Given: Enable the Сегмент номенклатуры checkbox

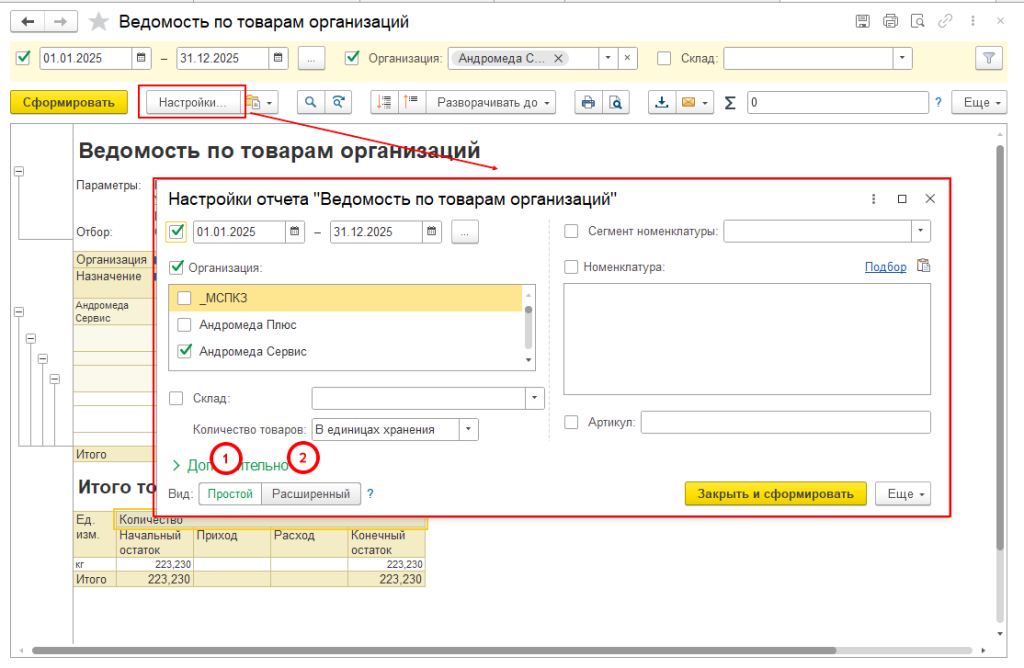Looking at the screenshot, I should (572, 232).
